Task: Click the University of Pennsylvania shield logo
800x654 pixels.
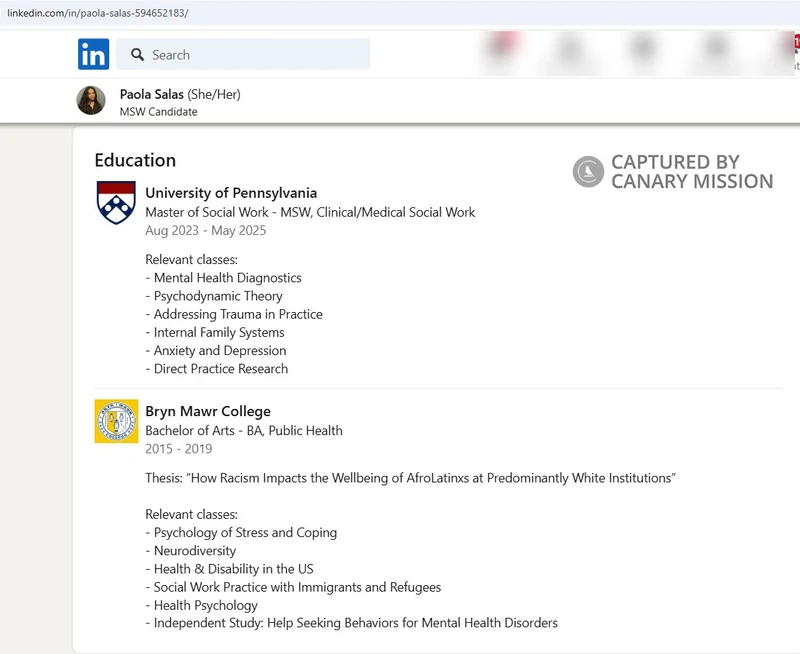Action: click(x=116, y=203)
